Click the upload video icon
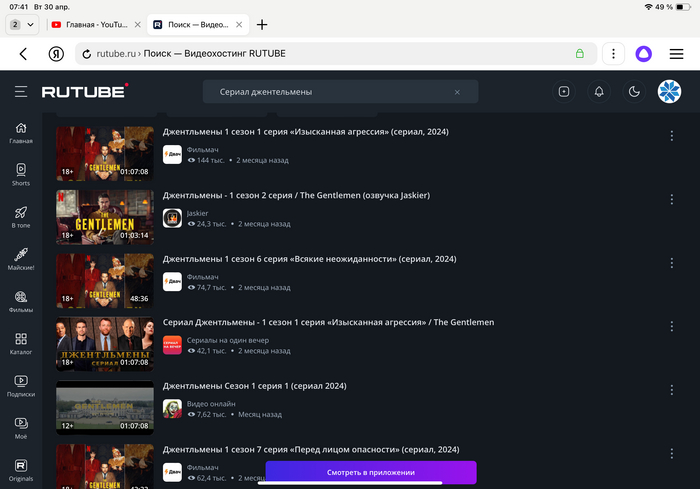The height and width of the screenshot is (489, 700). tap(564, 92)
